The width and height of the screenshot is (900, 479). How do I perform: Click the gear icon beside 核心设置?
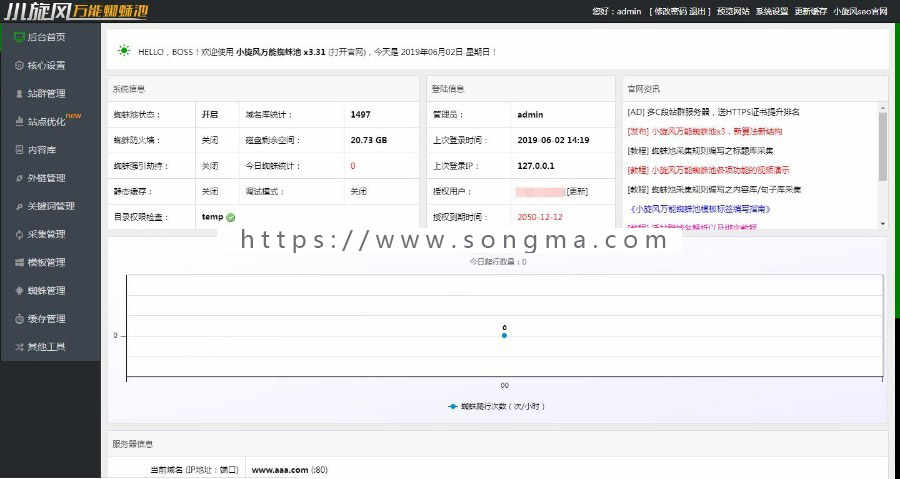click(19, 65)
